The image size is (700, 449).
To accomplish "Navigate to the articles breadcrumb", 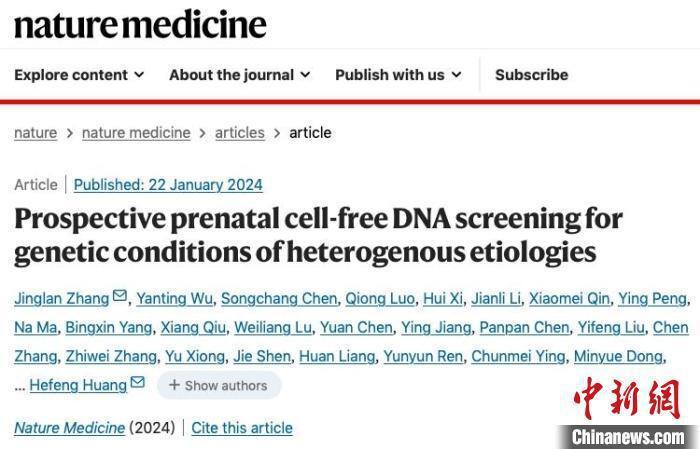I will (239, 132).
